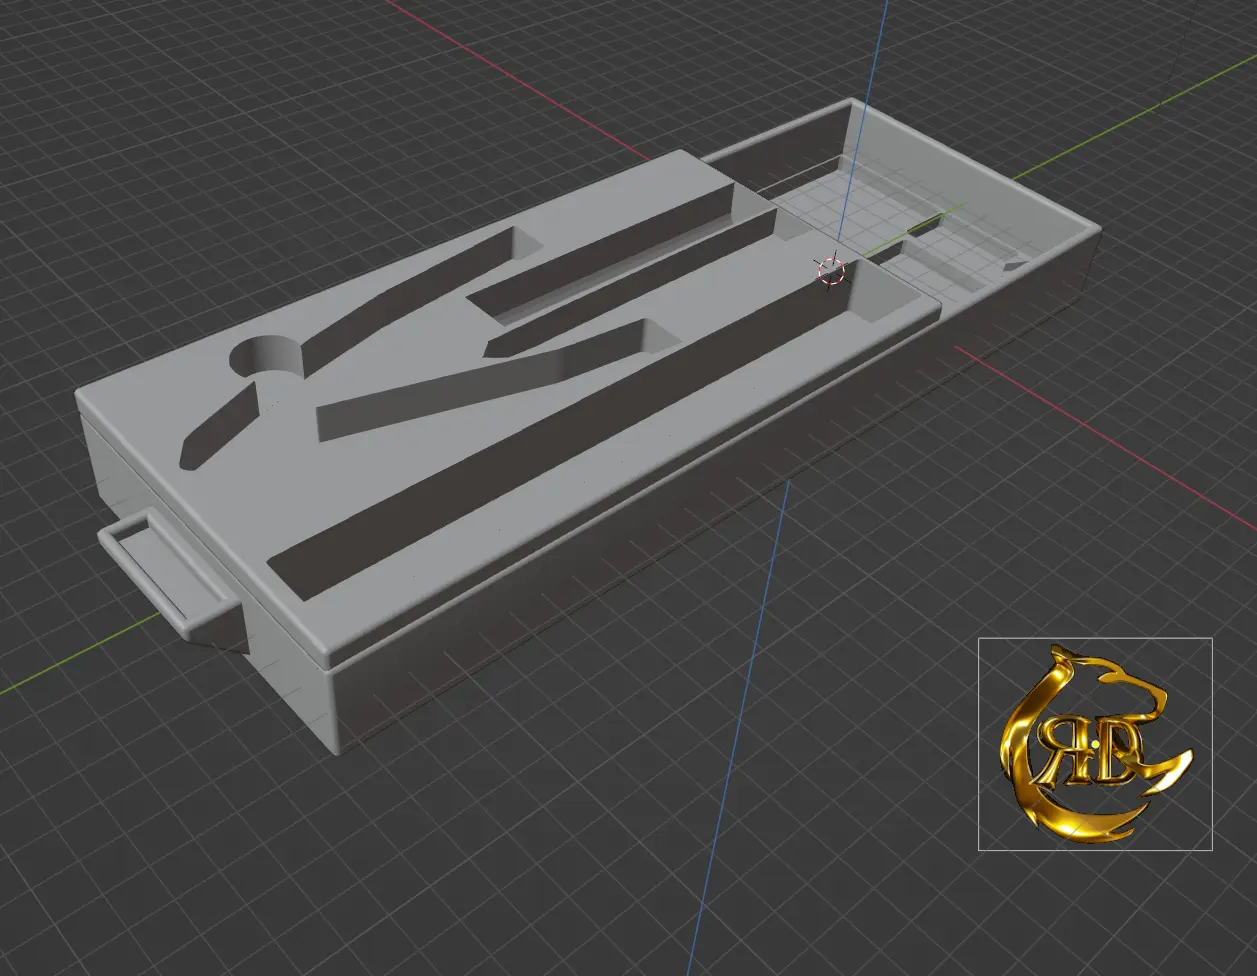1257x976 pixels.
Task: Click the short slot left of the circle
Action: coord(215,433)
